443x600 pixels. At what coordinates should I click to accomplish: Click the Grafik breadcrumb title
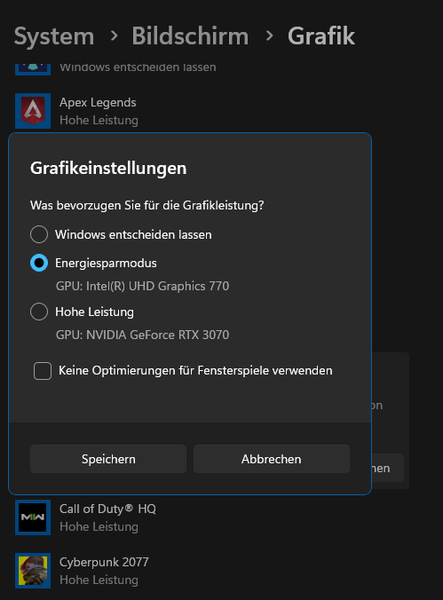tap(321, 36)
